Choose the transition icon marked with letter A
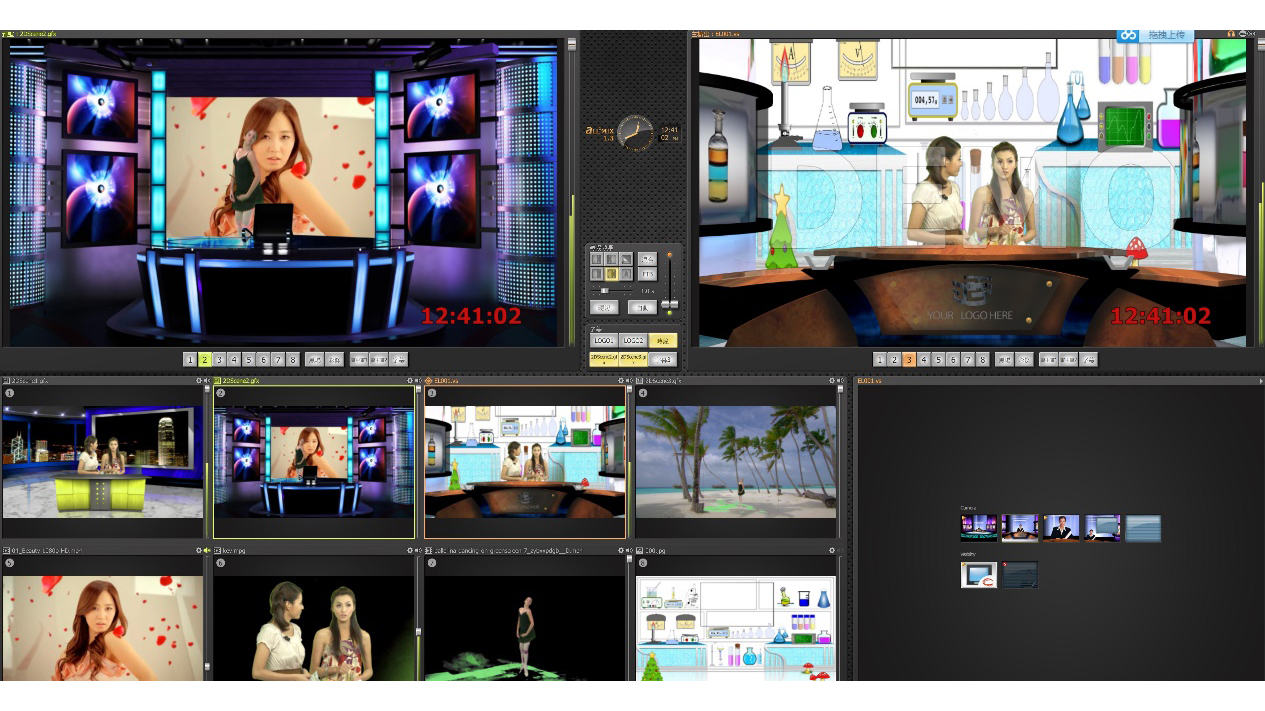The height and width of the screenshot is (711, 1265). 626,274
